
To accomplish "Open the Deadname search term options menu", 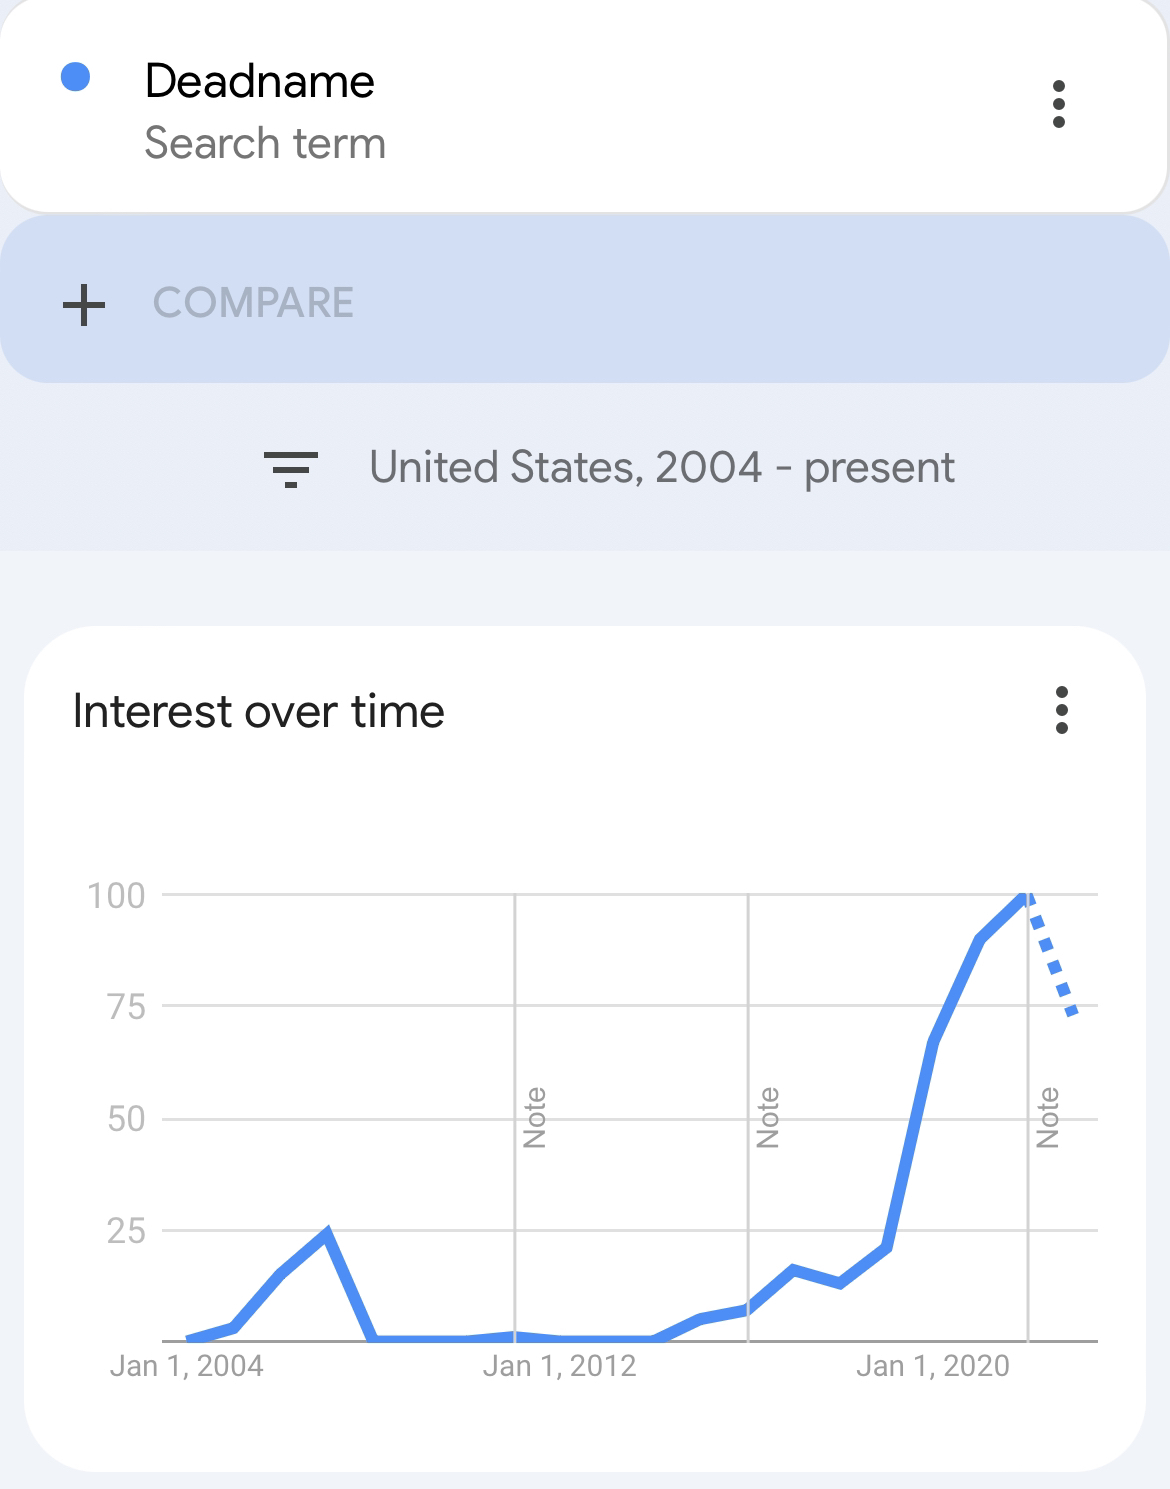I will (1059, 104).
